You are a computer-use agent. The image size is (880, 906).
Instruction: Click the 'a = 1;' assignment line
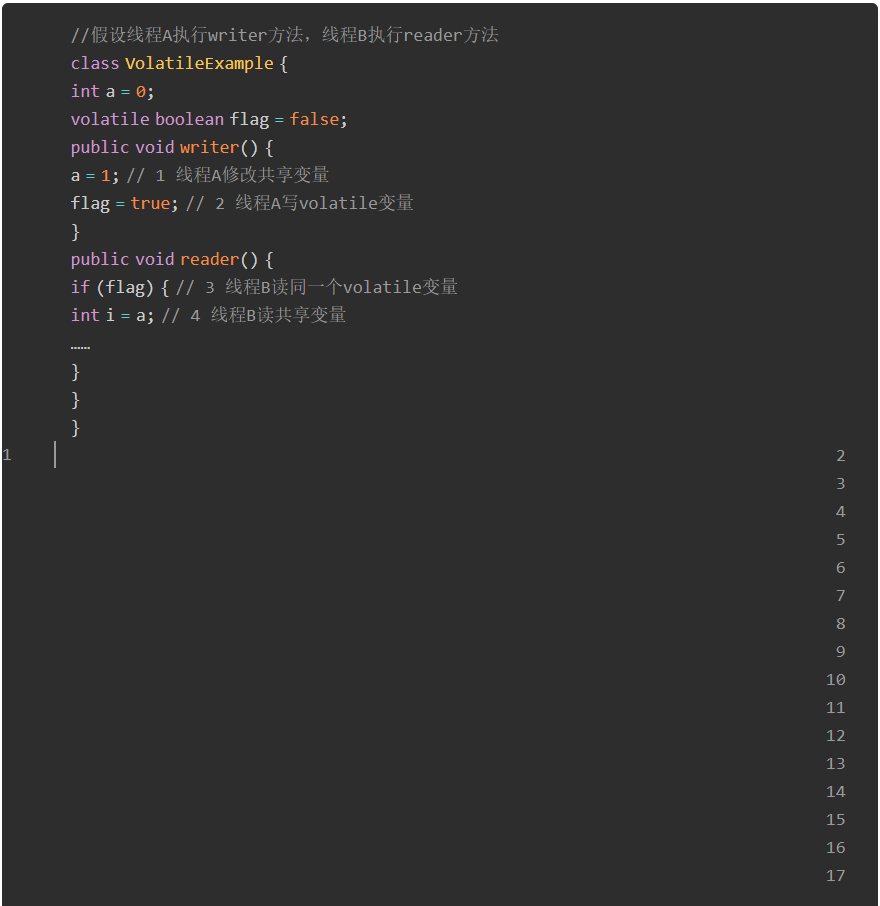pyautogui.click(x=200, y=175)
